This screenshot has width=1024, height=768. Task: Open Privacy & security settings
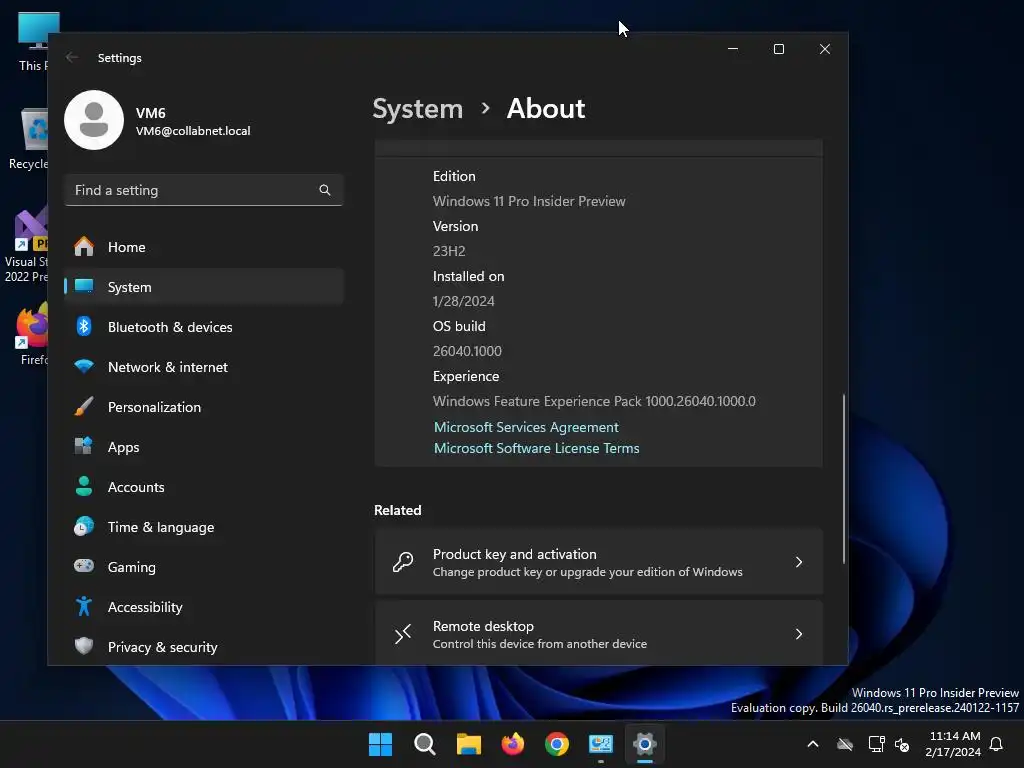(204, 647)
